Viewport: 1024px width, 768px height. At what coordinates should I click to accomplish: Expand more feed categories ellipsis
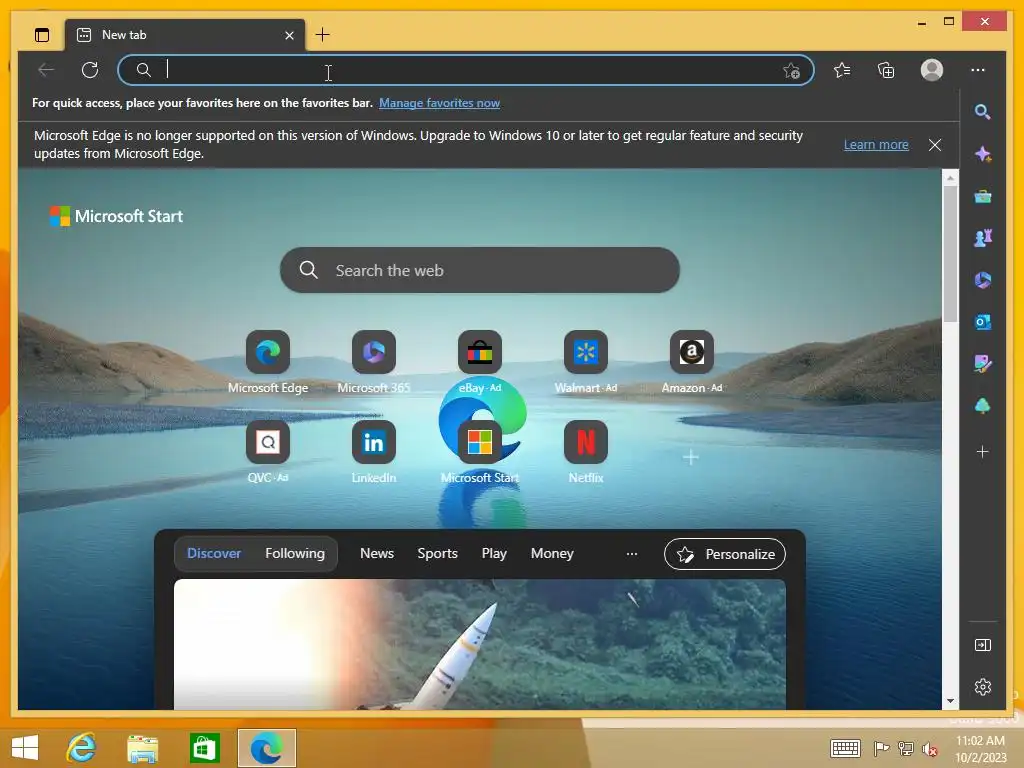[x=632, y=554]
